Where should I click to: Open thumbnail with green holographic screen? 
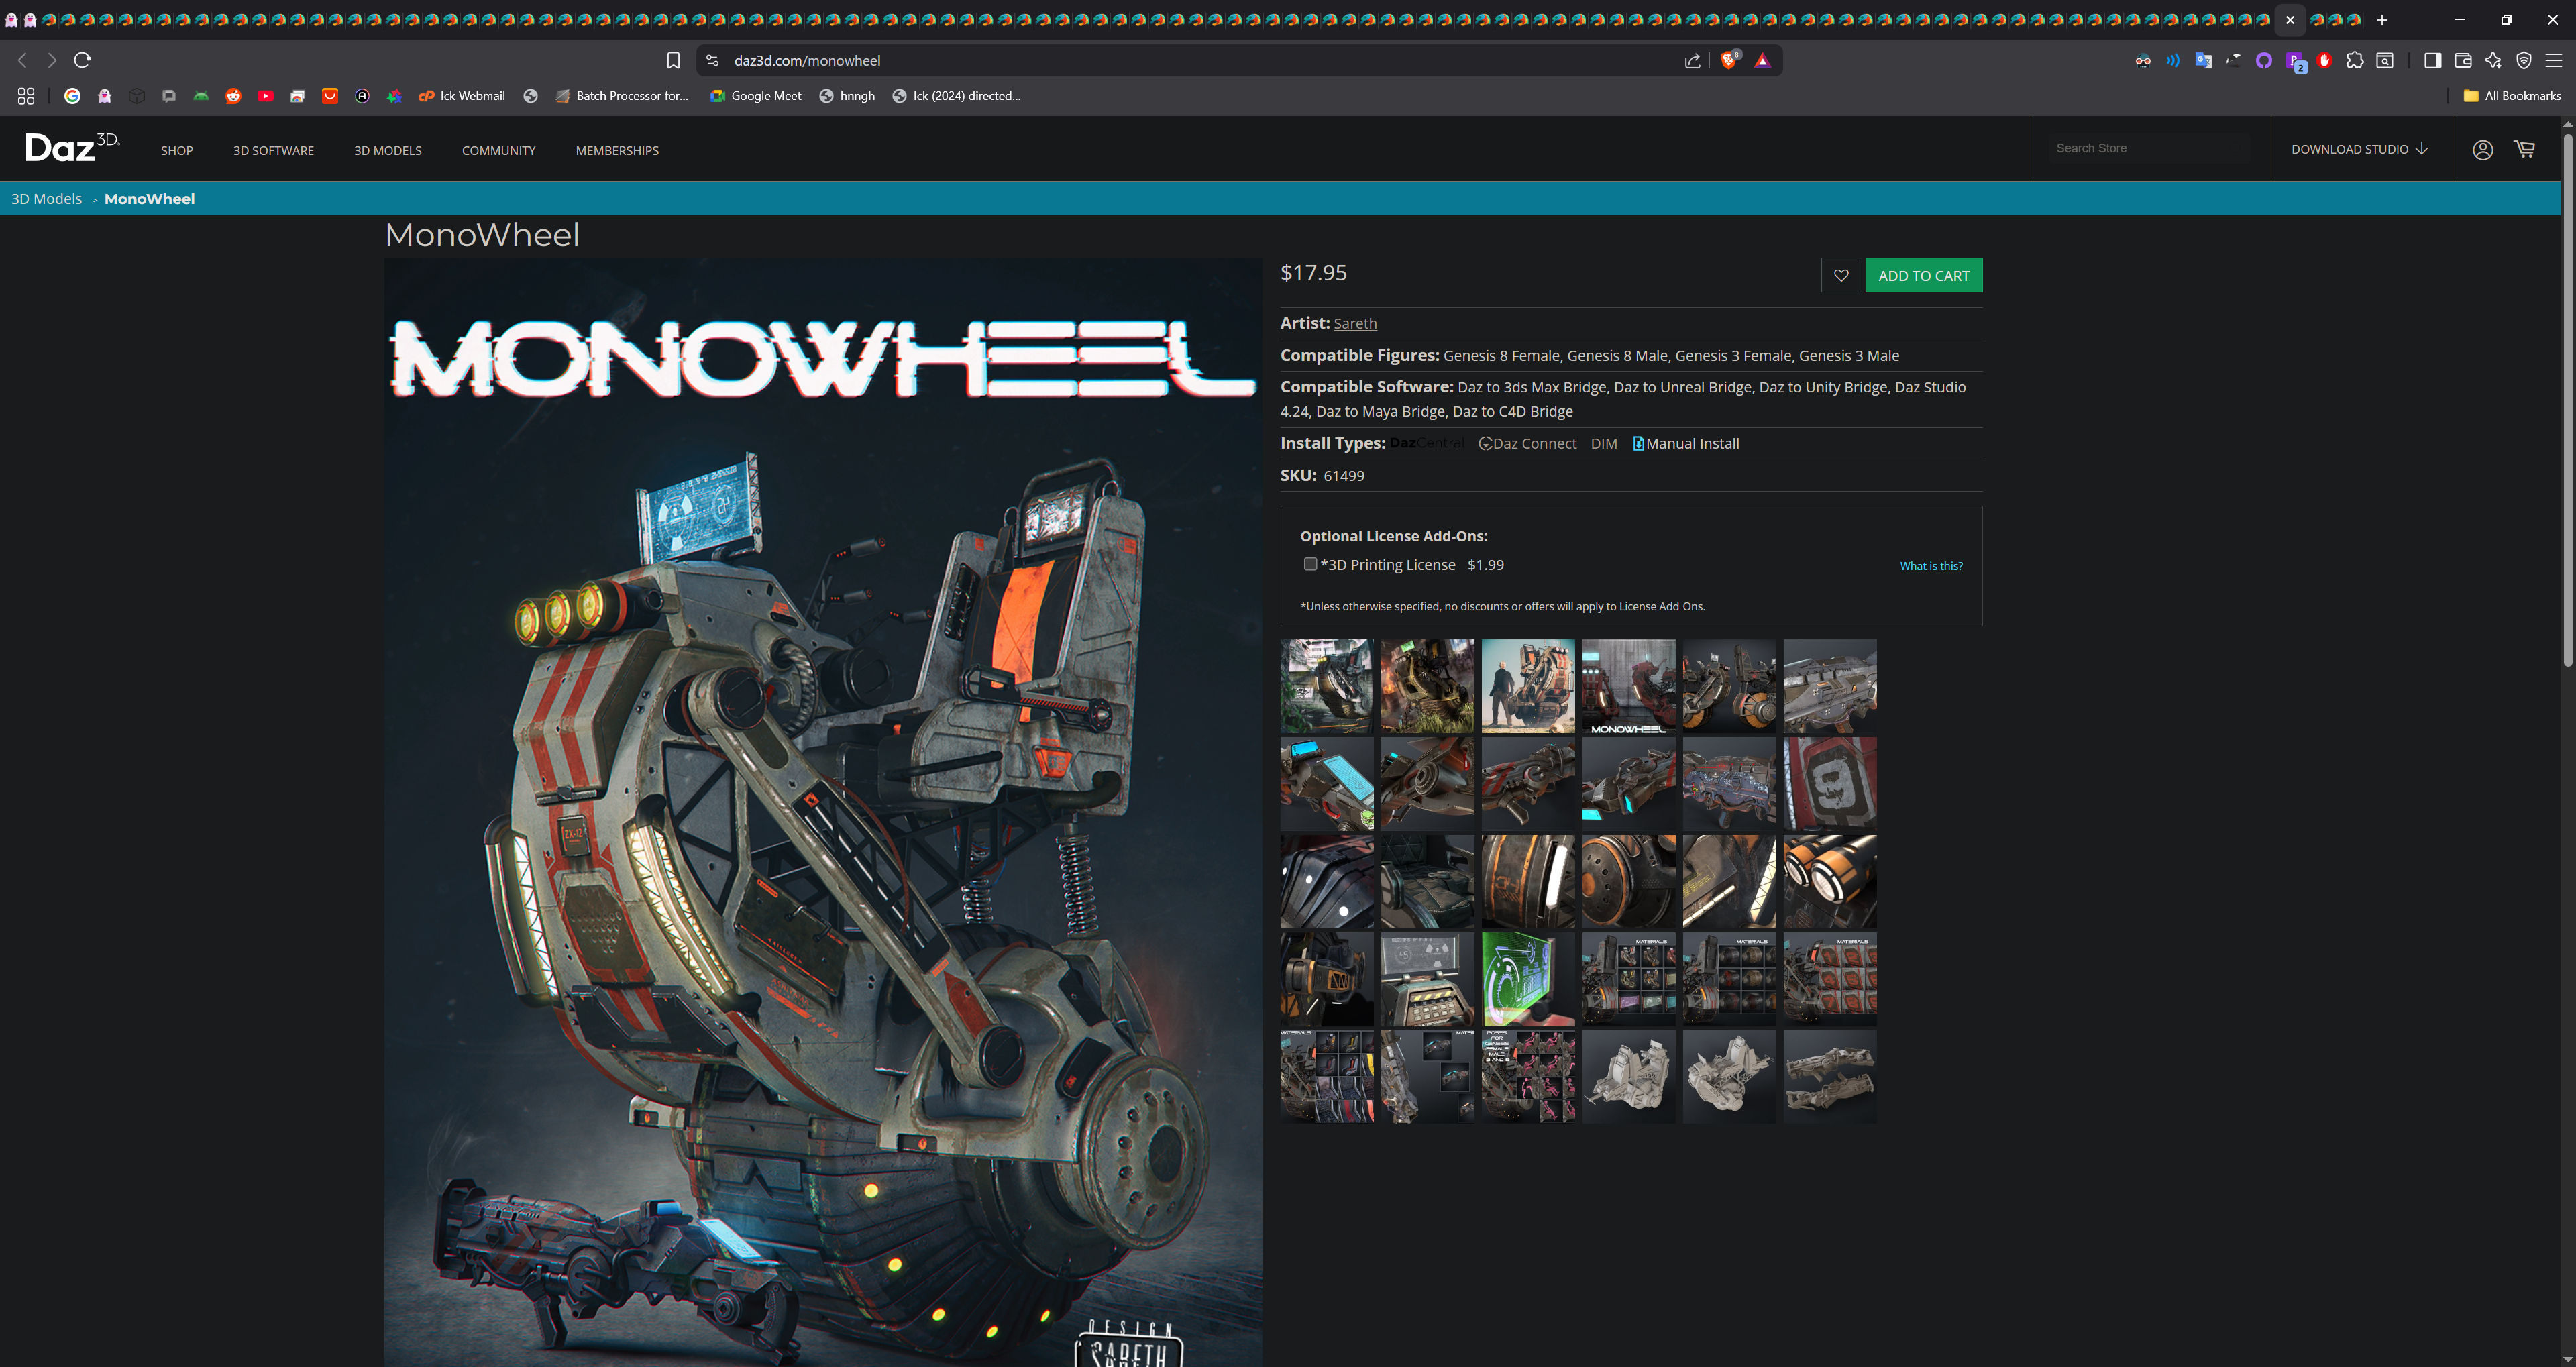(x=1528, y=979)
